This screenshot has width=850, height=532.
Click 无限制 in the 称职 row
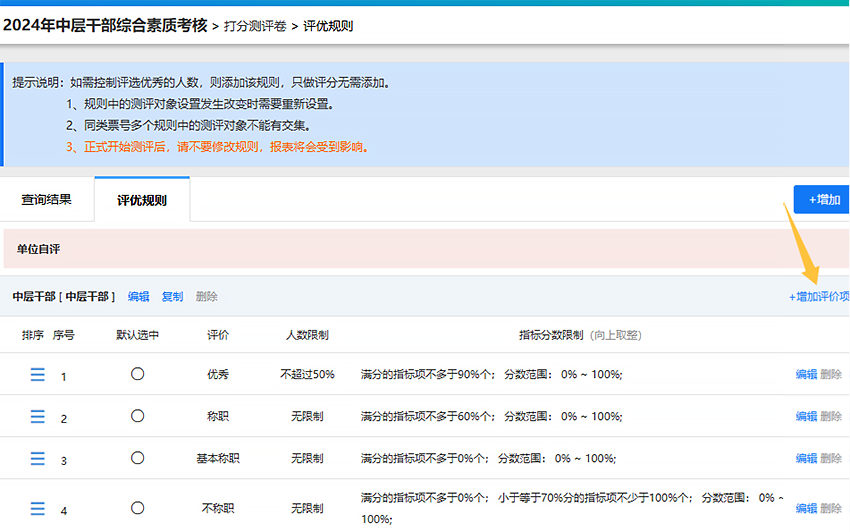tap(307, 416)
